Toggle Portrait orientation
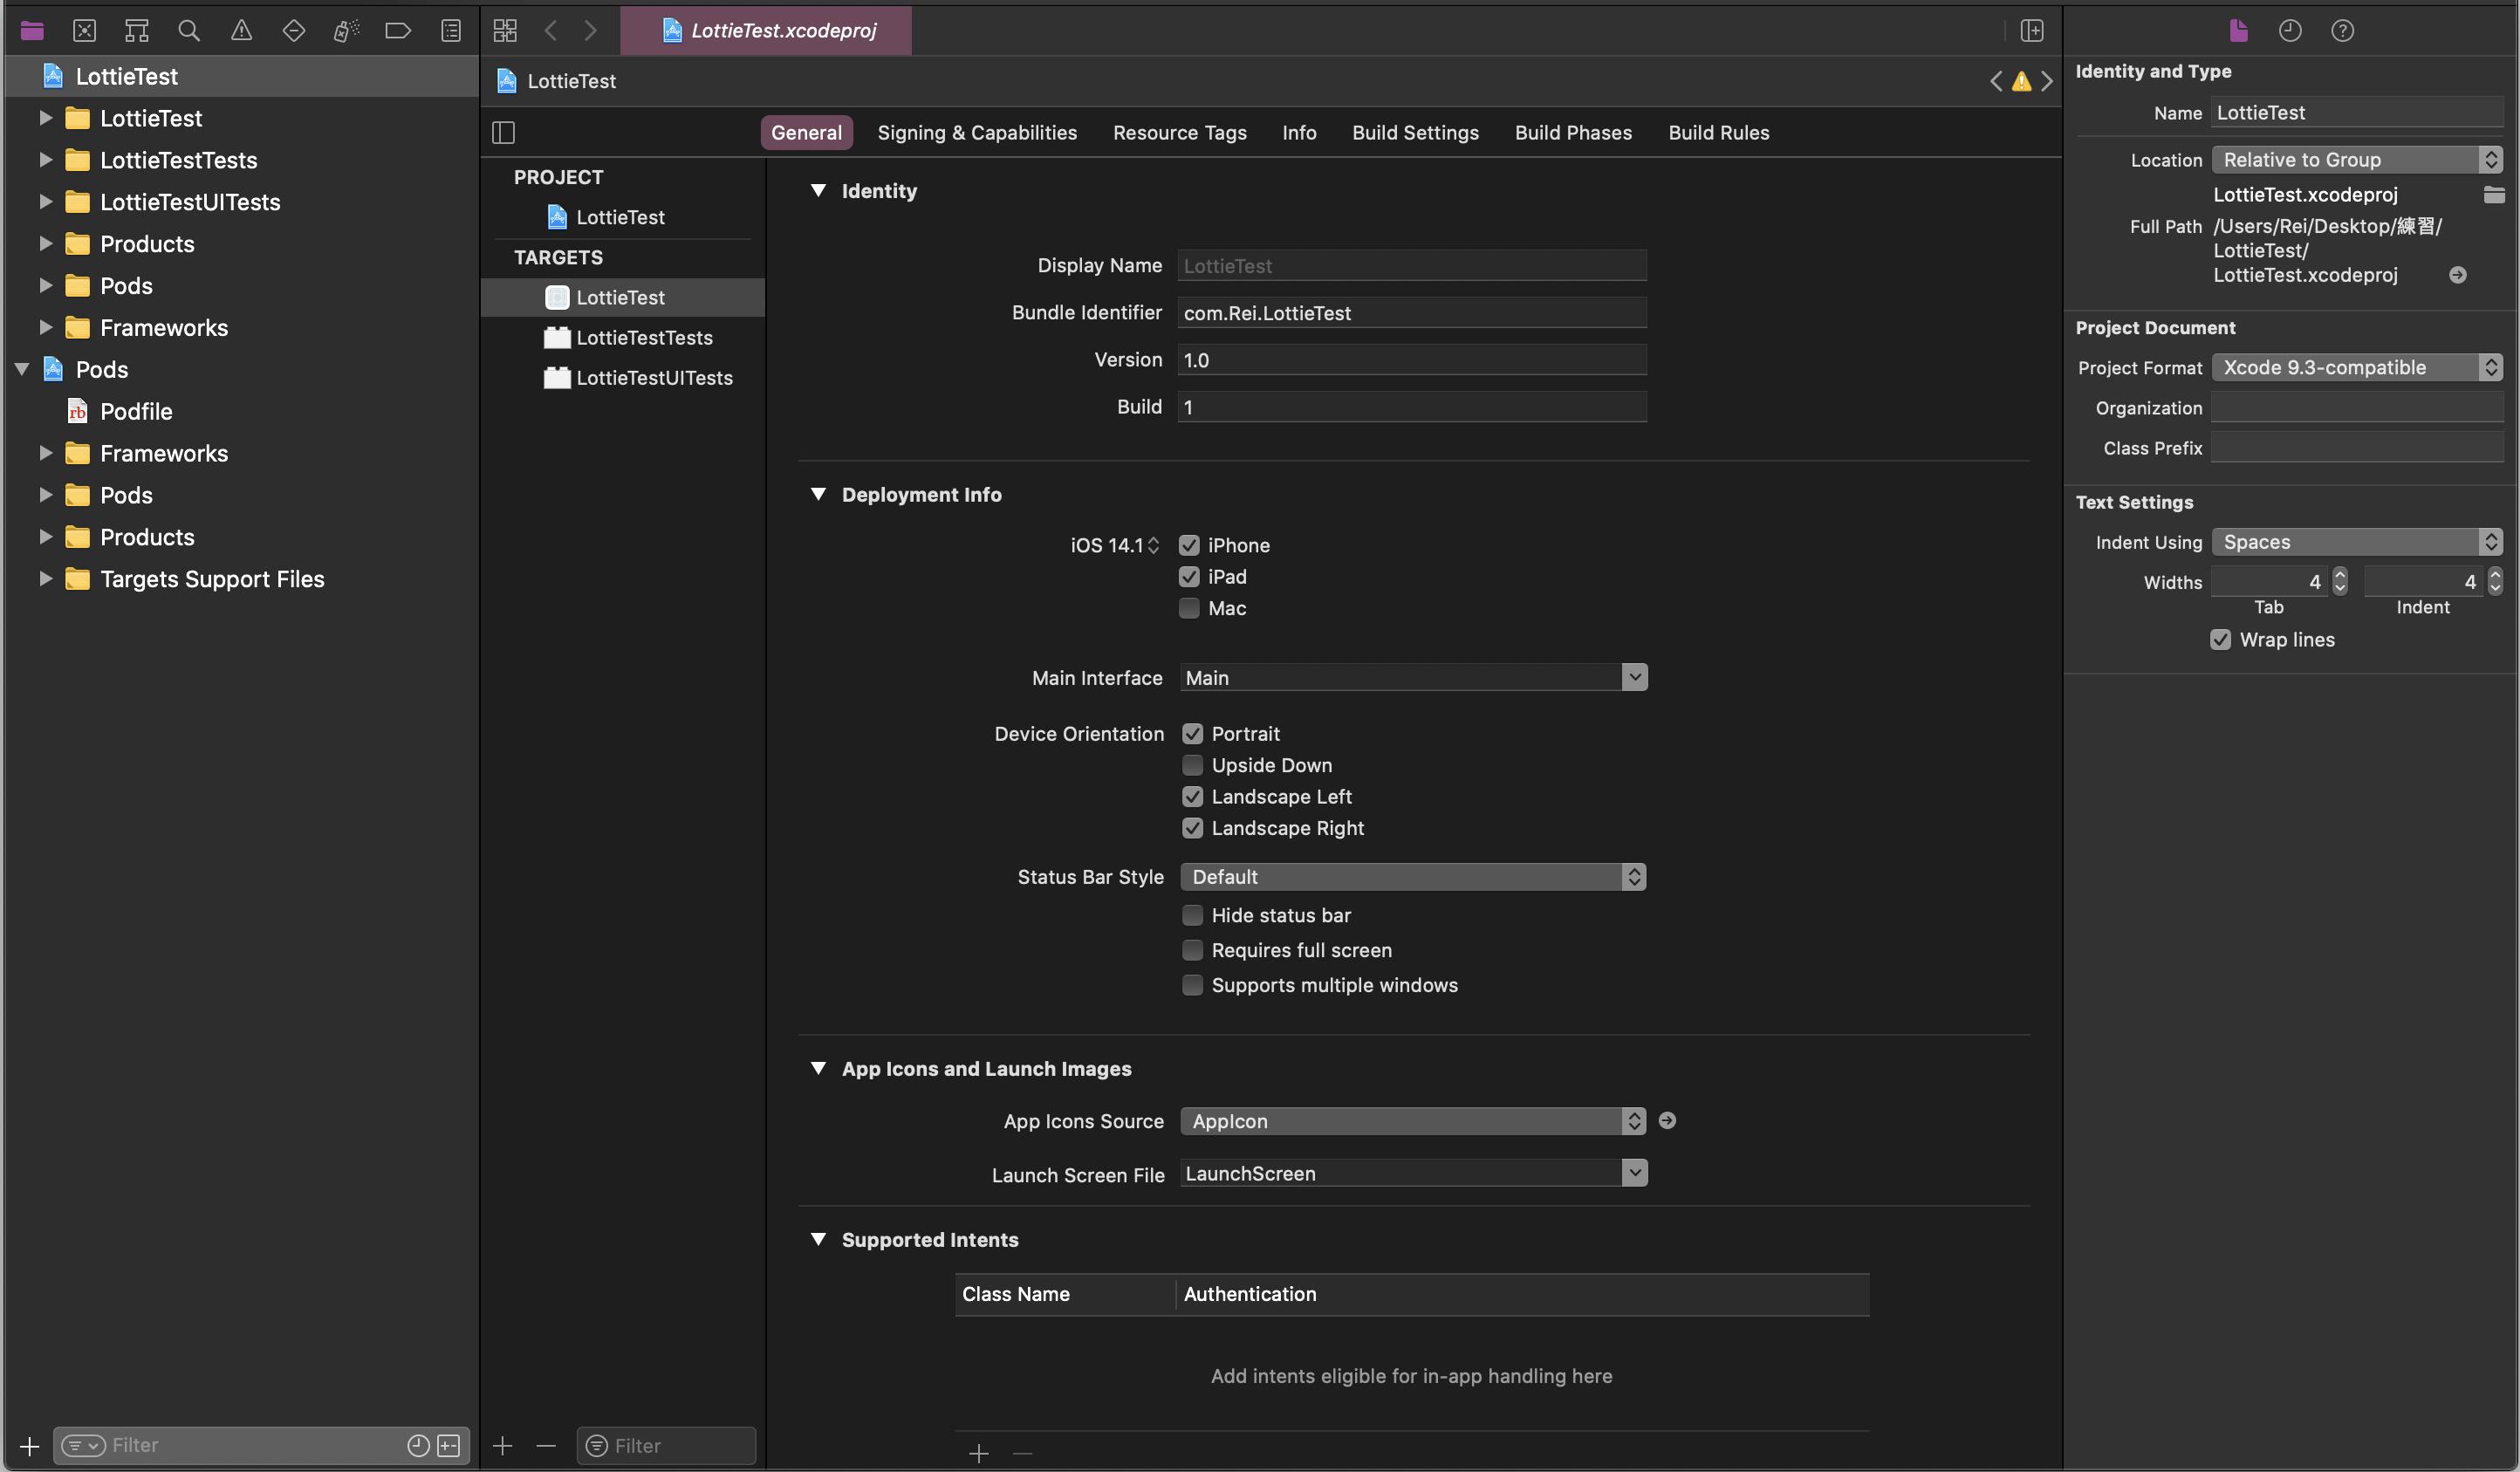Image resolution: width=2520 pixels, height=1472 pixels. pyautogui.click(x=1192, y=734)
